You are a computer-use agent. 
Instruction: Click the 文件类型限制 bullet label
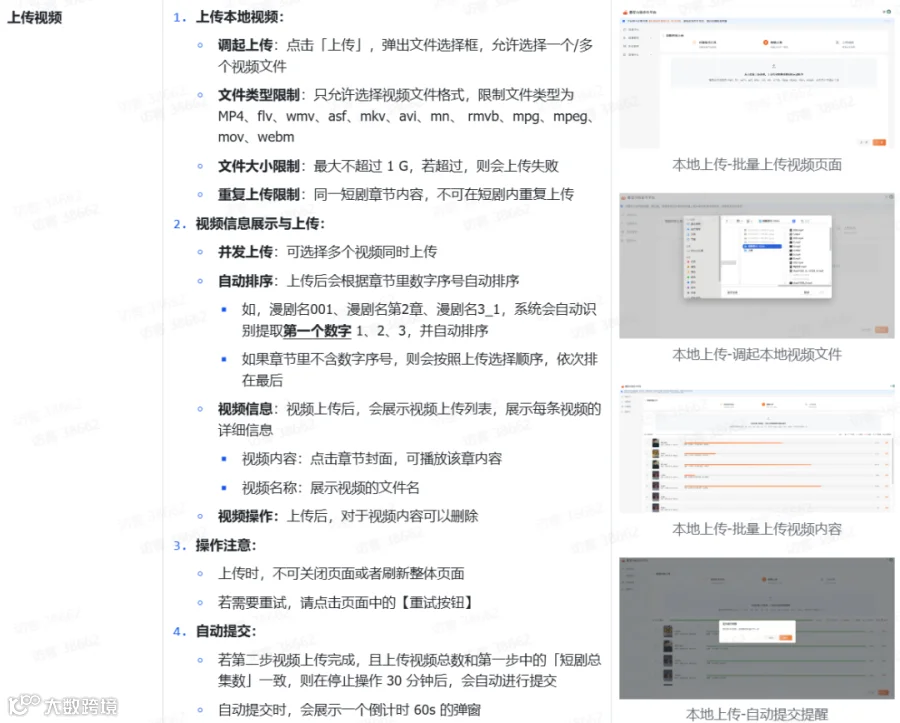258,95
